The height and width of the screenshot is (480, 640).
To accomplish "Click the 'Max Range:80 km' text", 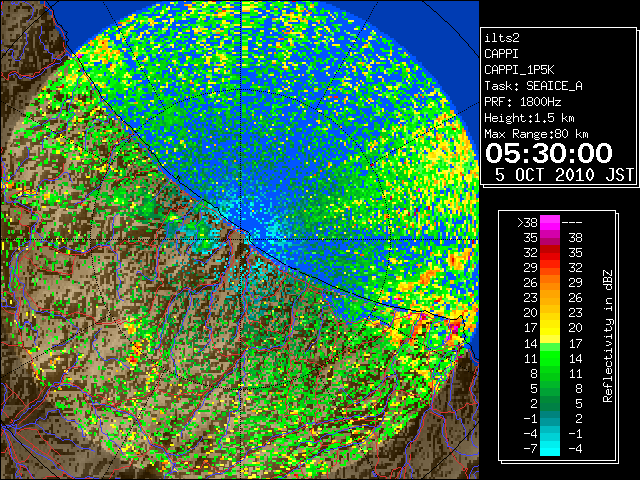I will click(x=536, y=134).
